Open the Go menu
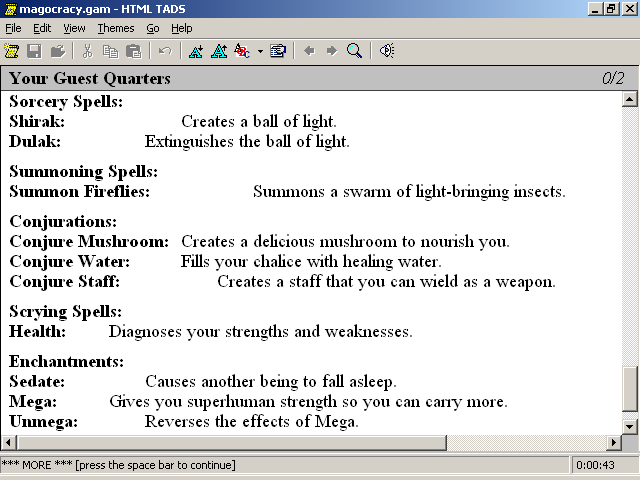 pos(152,28)
